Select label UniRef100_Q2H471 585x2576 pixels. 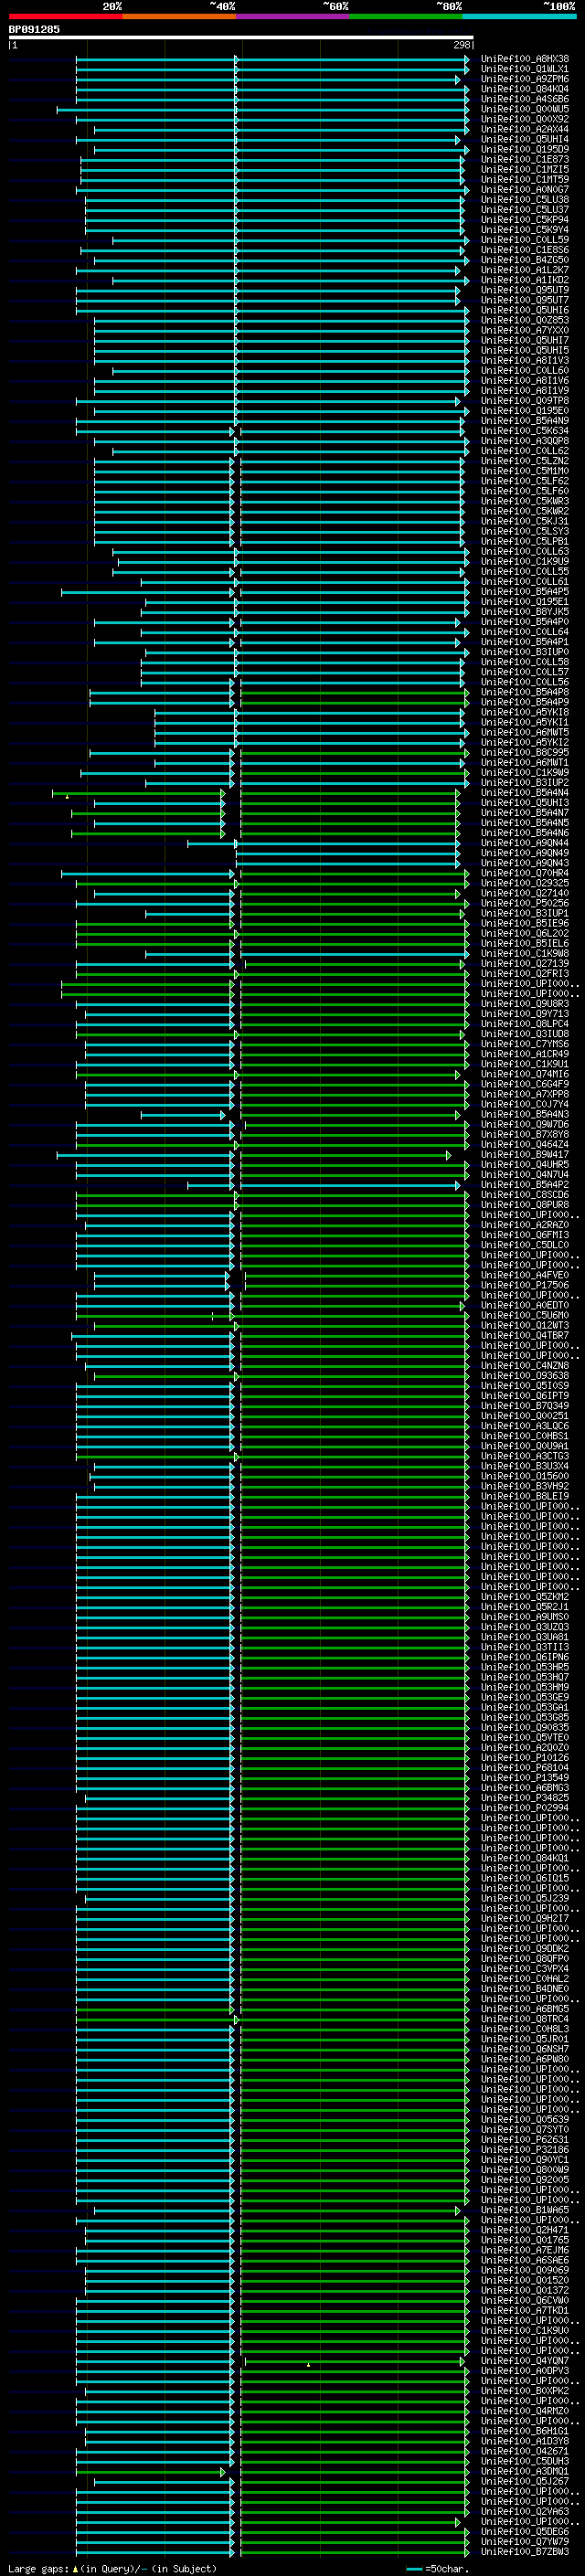click(x=525, y=2229)
